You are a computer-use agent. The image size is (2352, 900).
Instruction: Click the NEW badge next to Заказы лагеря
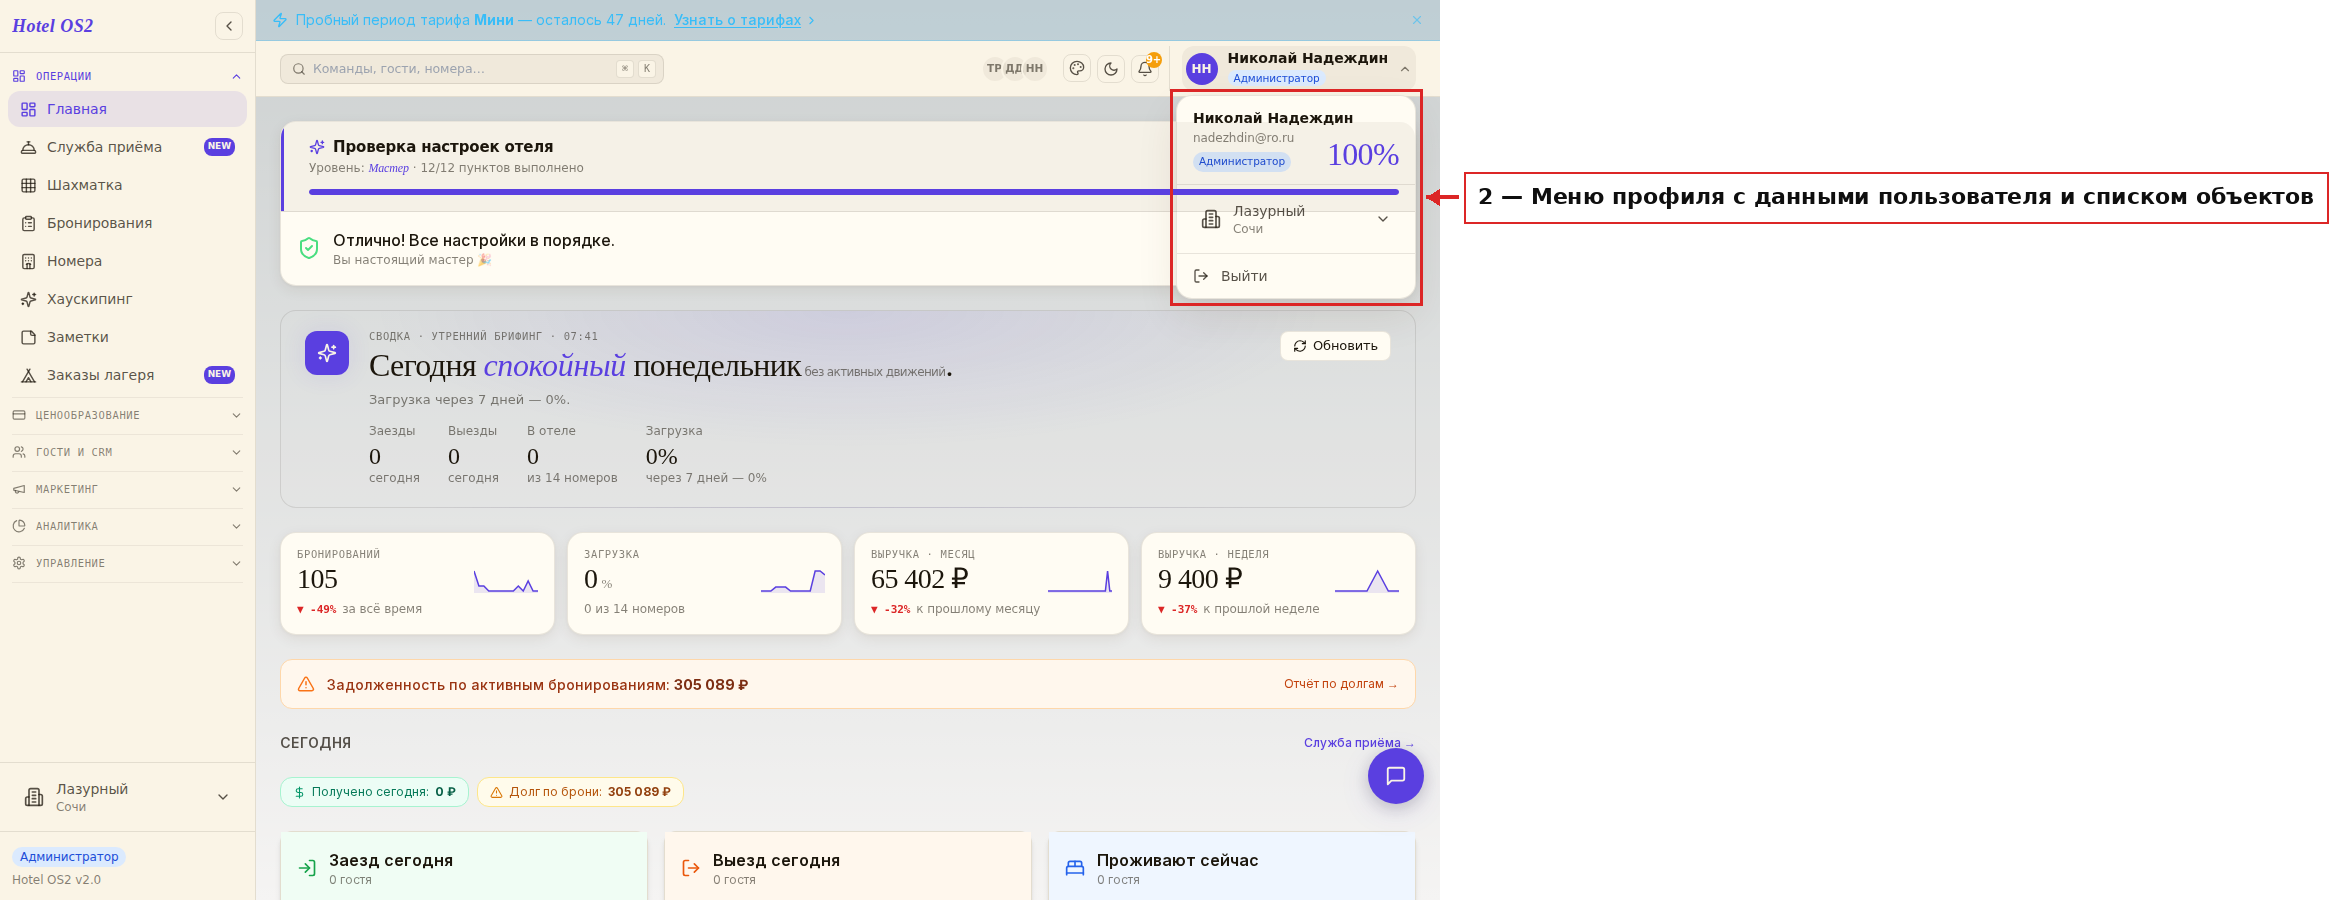pyautogui.click(x=219, y=374)
